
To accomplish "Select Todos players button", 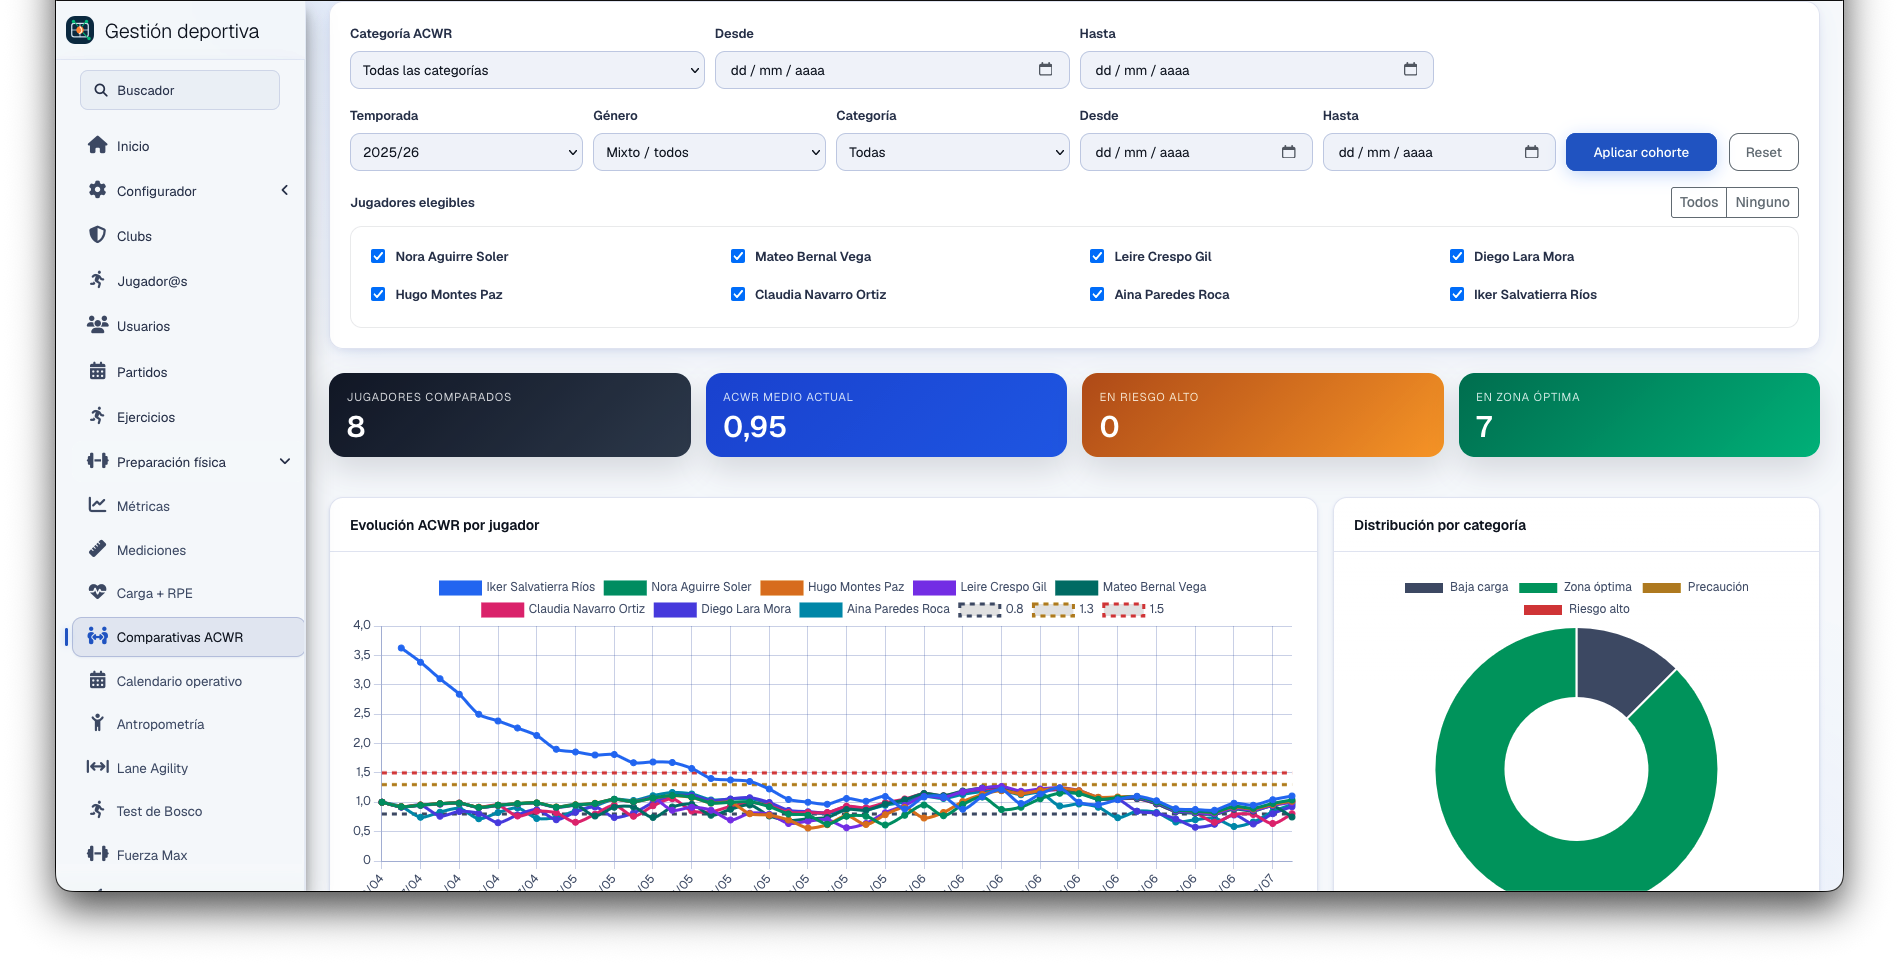I will pos(1698,202).
